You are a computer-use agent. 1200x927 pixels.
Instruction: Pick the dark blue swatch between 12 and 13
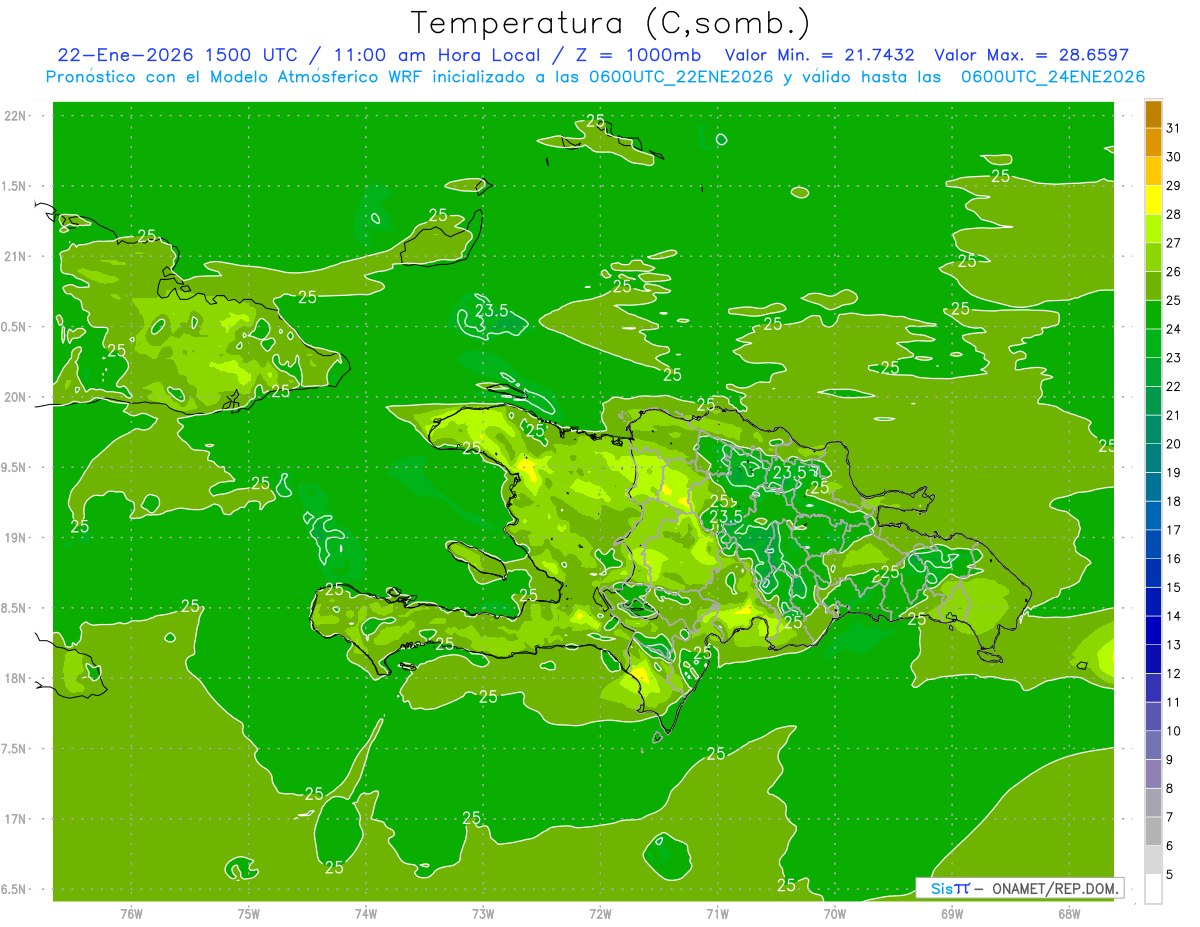[x=1154, y=659]
